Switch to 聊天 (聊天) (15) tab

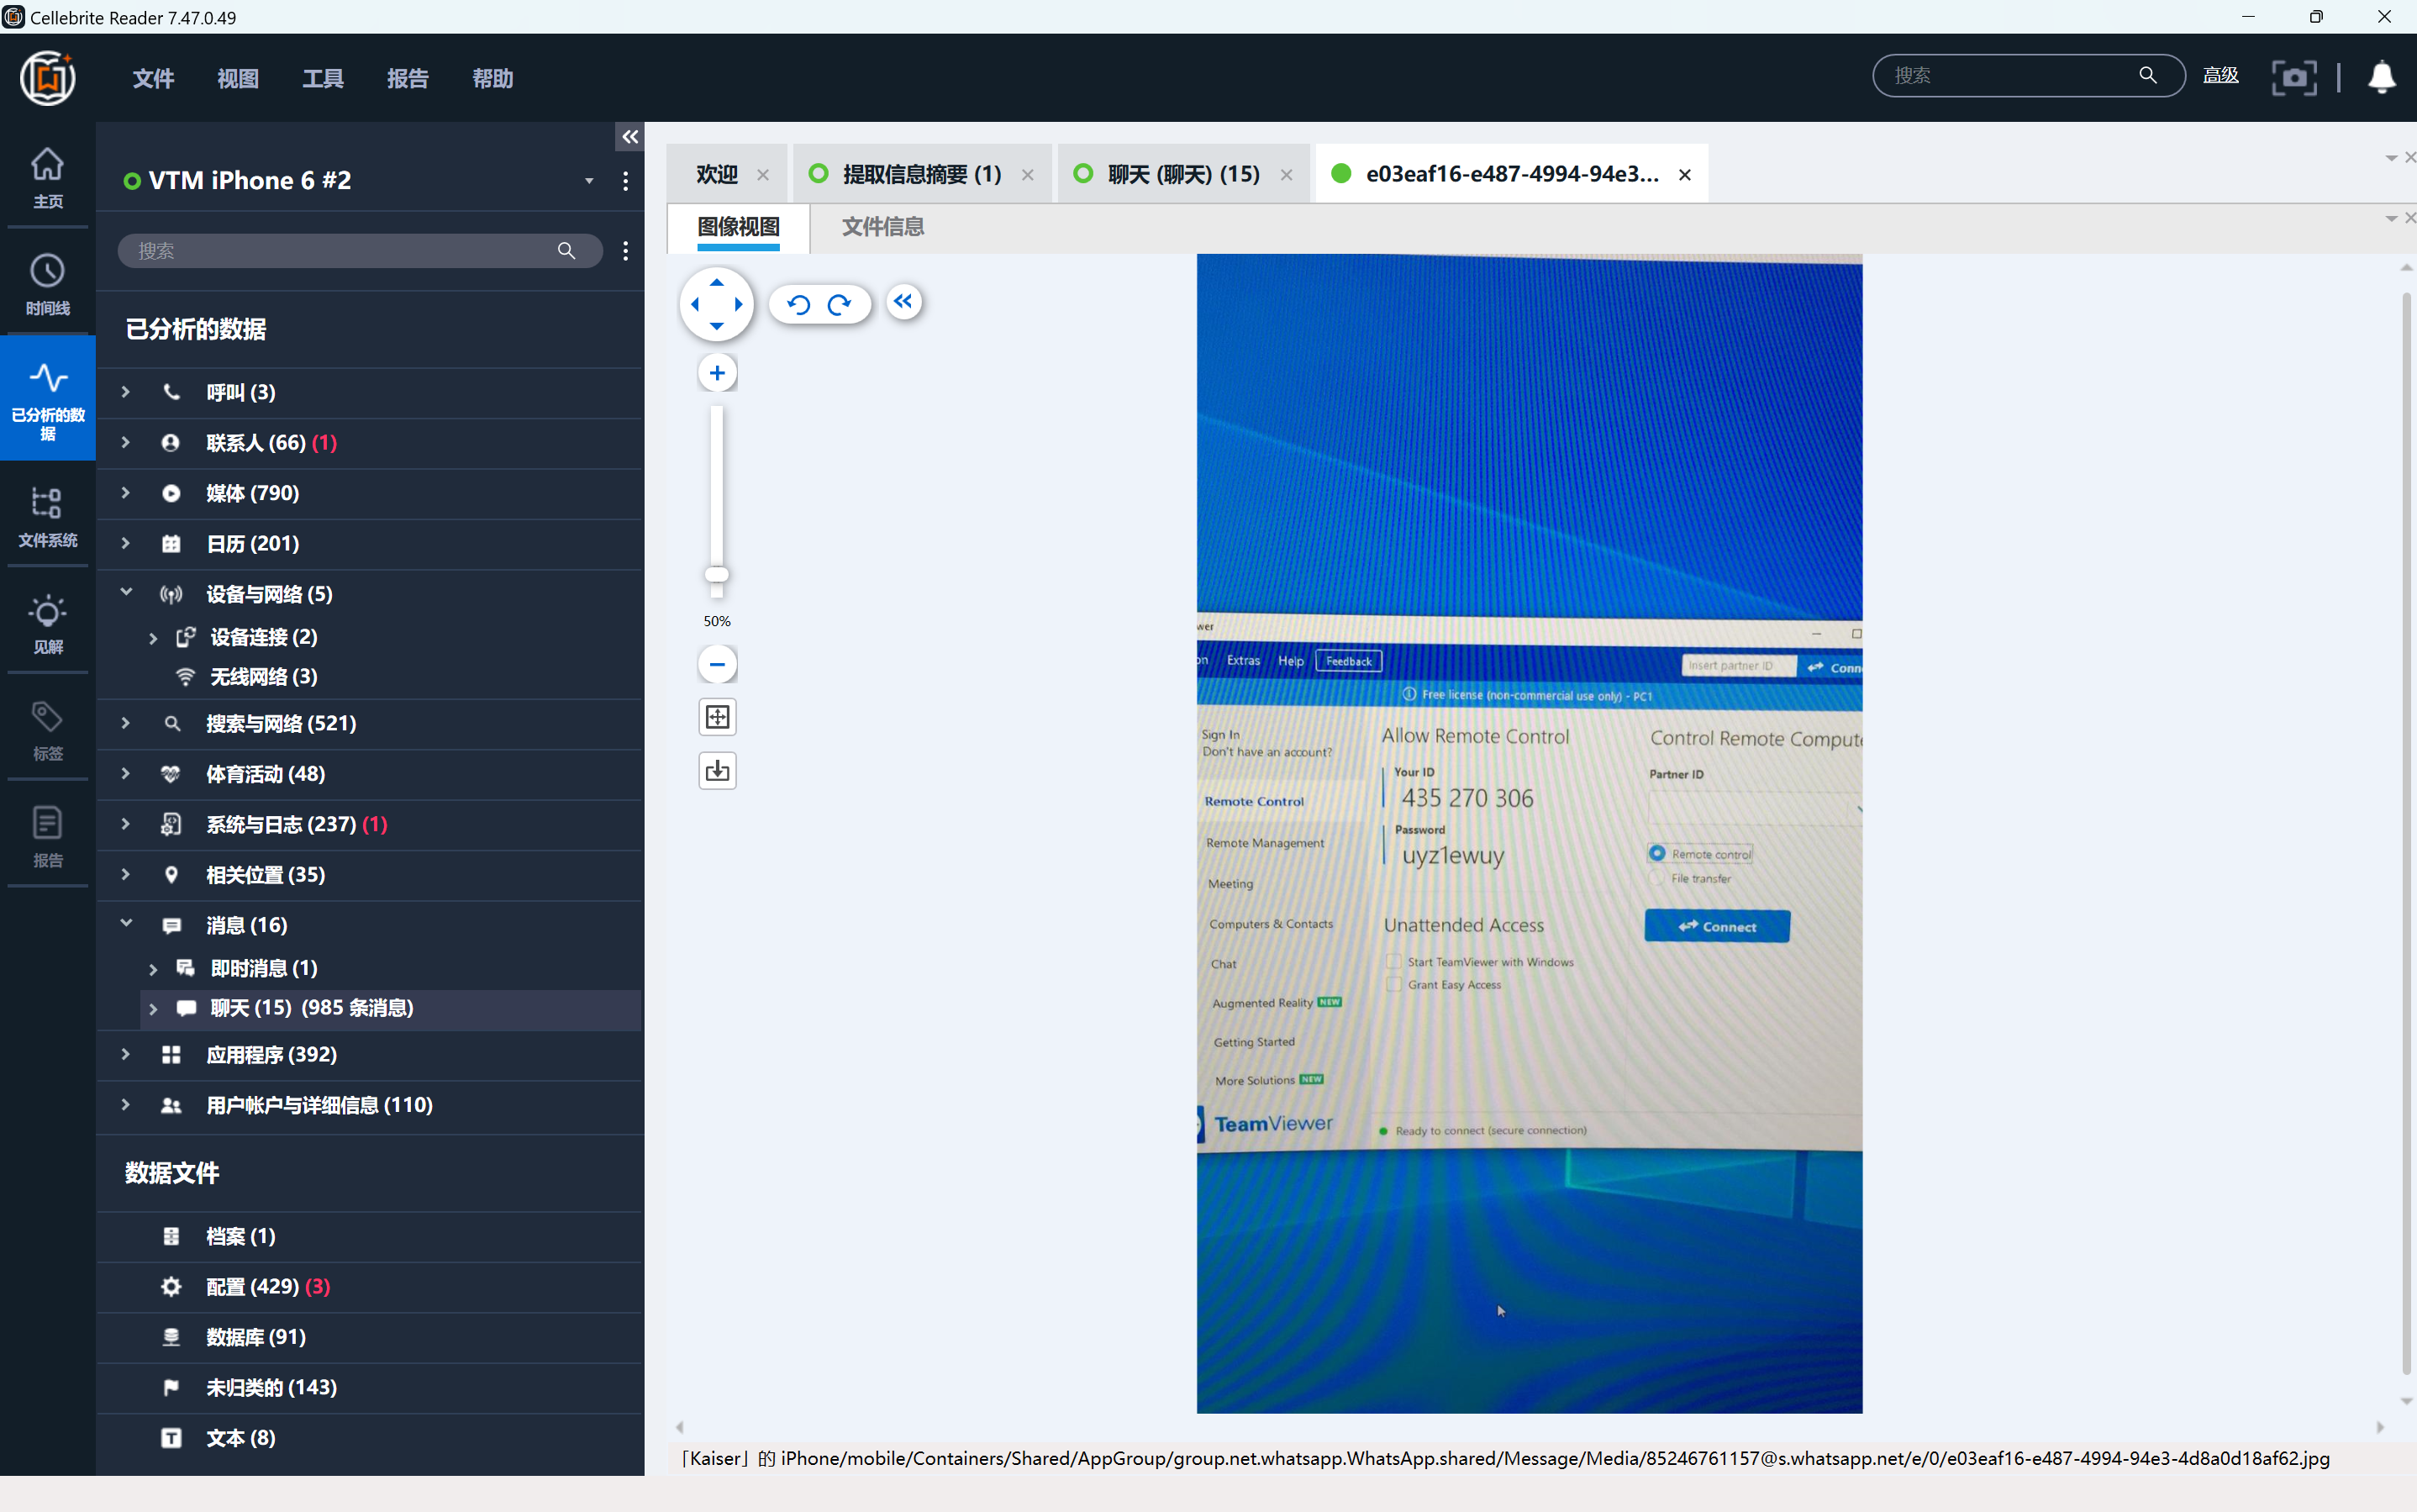(x=1183, y=174)
